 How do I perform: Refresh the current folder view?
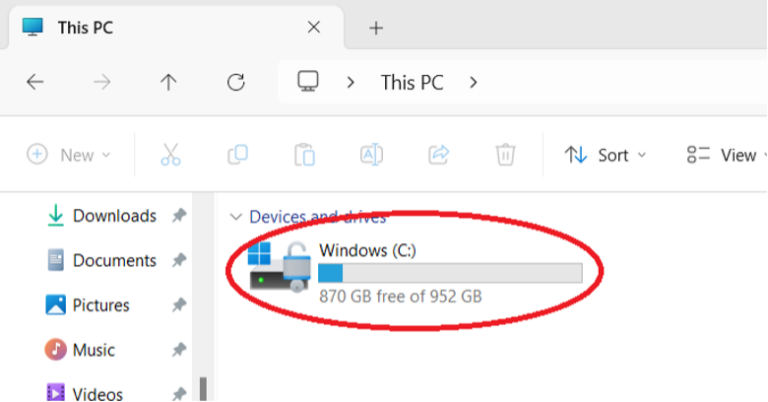pyautogui.click(x=236, y=82)
